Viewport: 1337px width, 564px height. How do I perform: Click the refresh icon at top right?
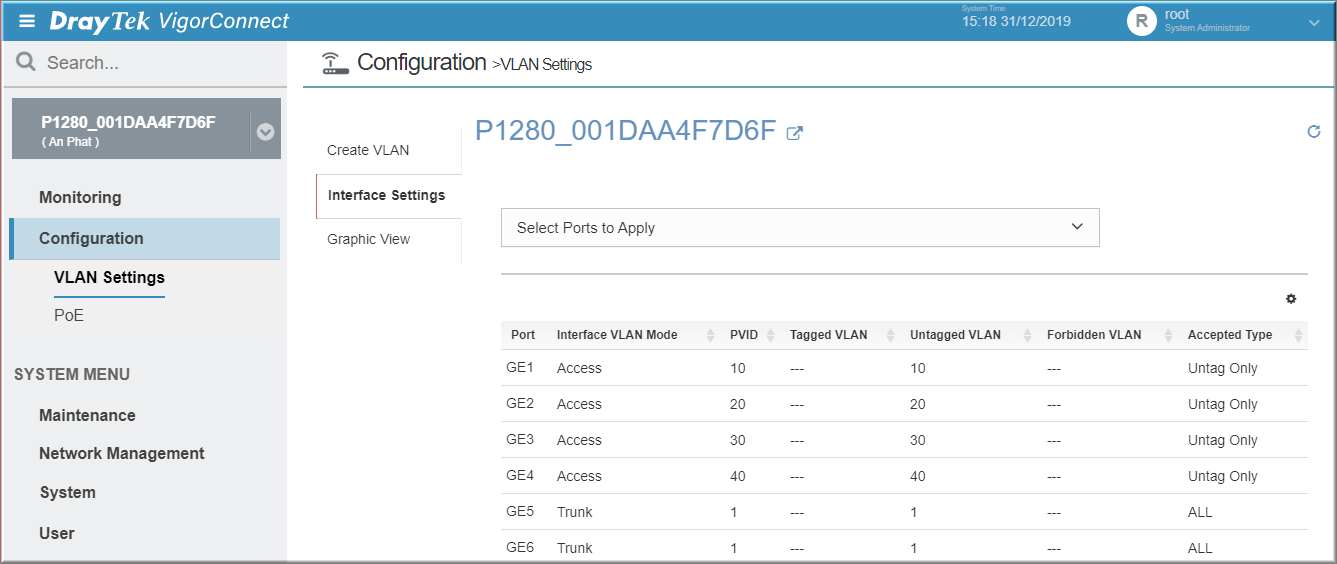1314,131
